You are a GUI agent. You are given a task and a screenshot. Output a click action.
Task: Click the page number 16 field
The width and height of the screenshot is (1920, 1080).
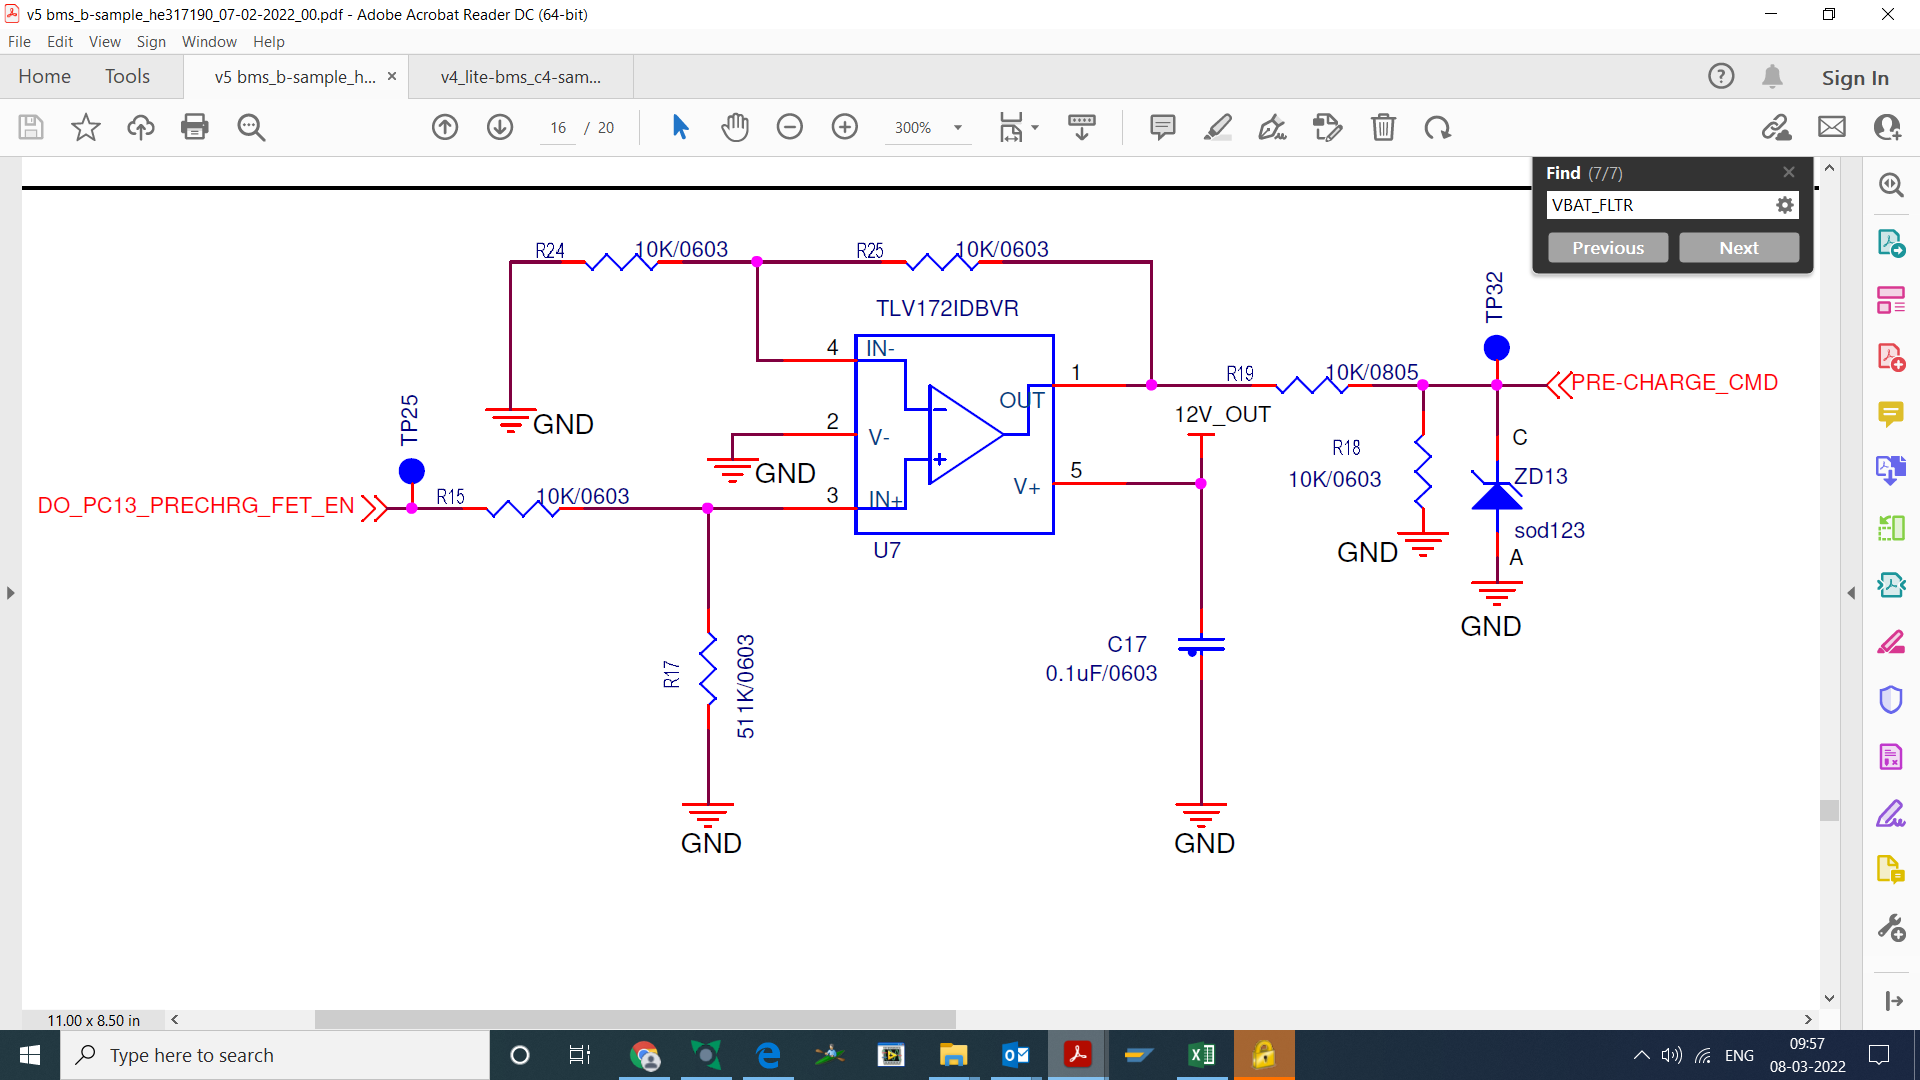(558, 127)
